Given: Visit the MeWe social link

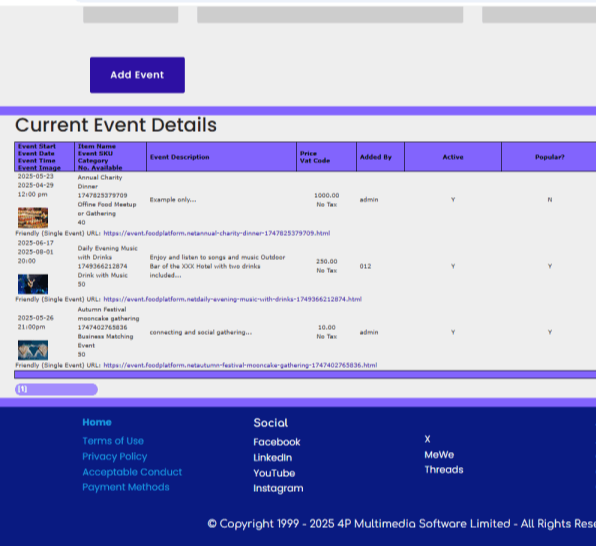Looking at the screenshot, I should [439, 455].
